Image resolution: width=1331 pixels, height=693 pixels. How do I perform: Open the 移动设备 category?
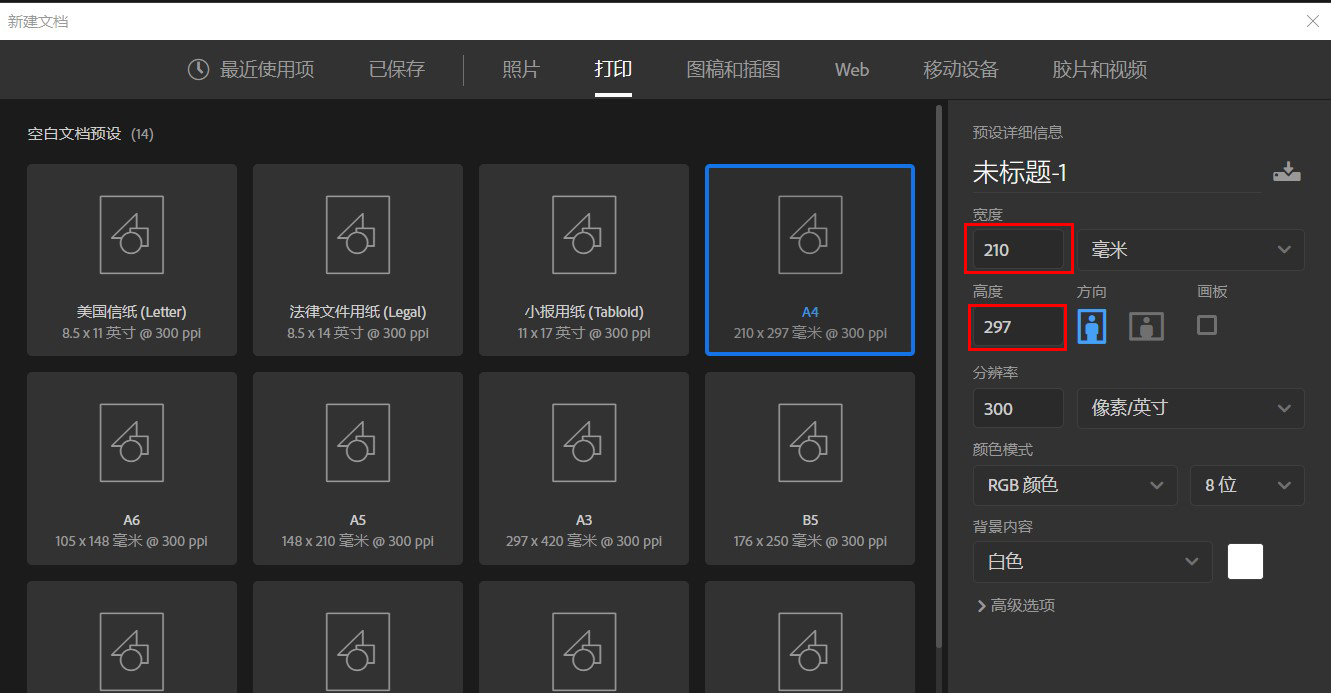(960, 69)
